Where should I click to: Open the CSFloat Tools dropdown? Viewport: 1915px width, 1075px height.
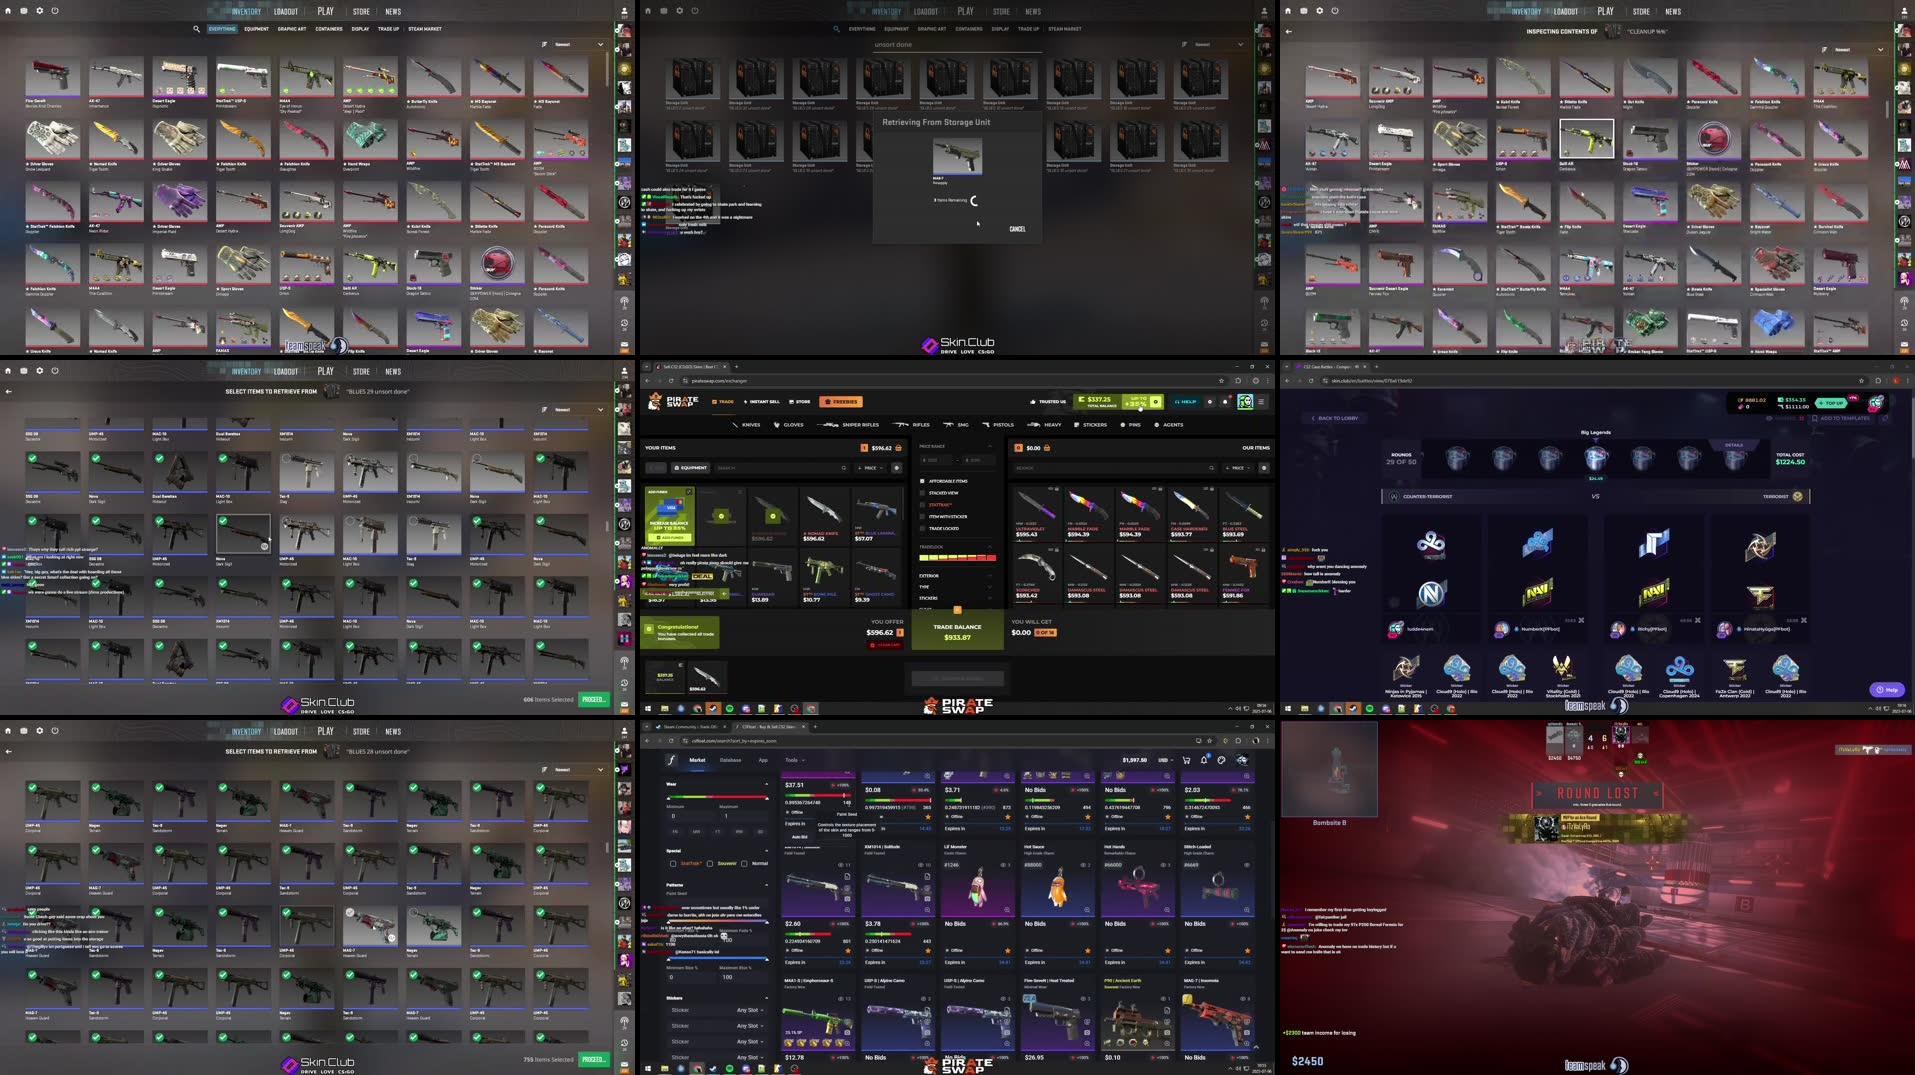pyautogui.click(x=795, y=760)
